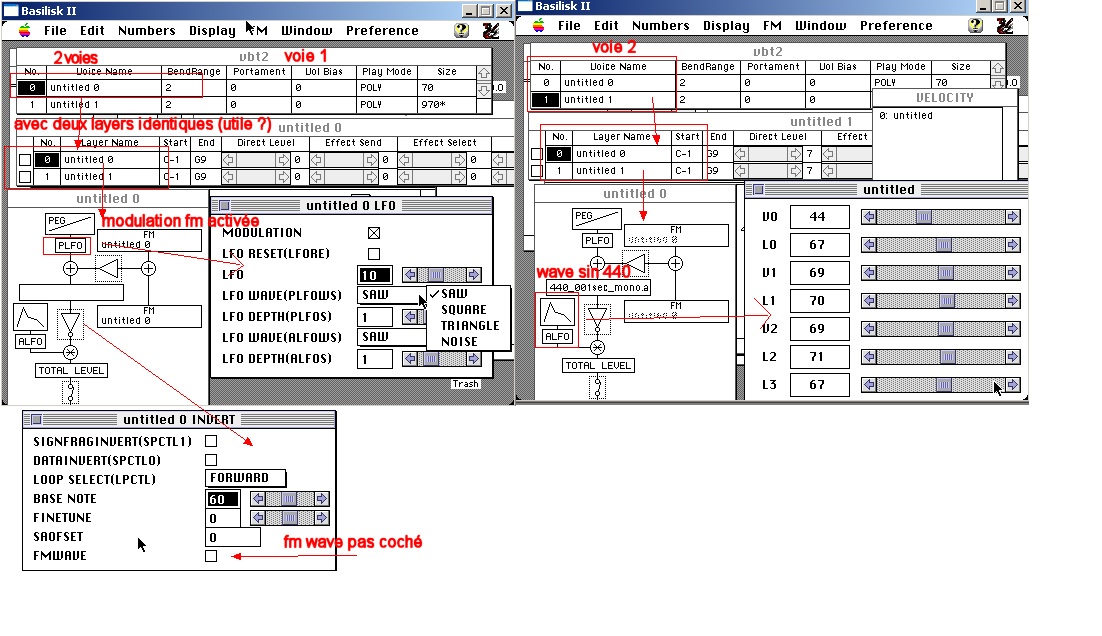Click the voice table scroll-up arrow in the left window

pyautogui.click(x=484, y=73)
